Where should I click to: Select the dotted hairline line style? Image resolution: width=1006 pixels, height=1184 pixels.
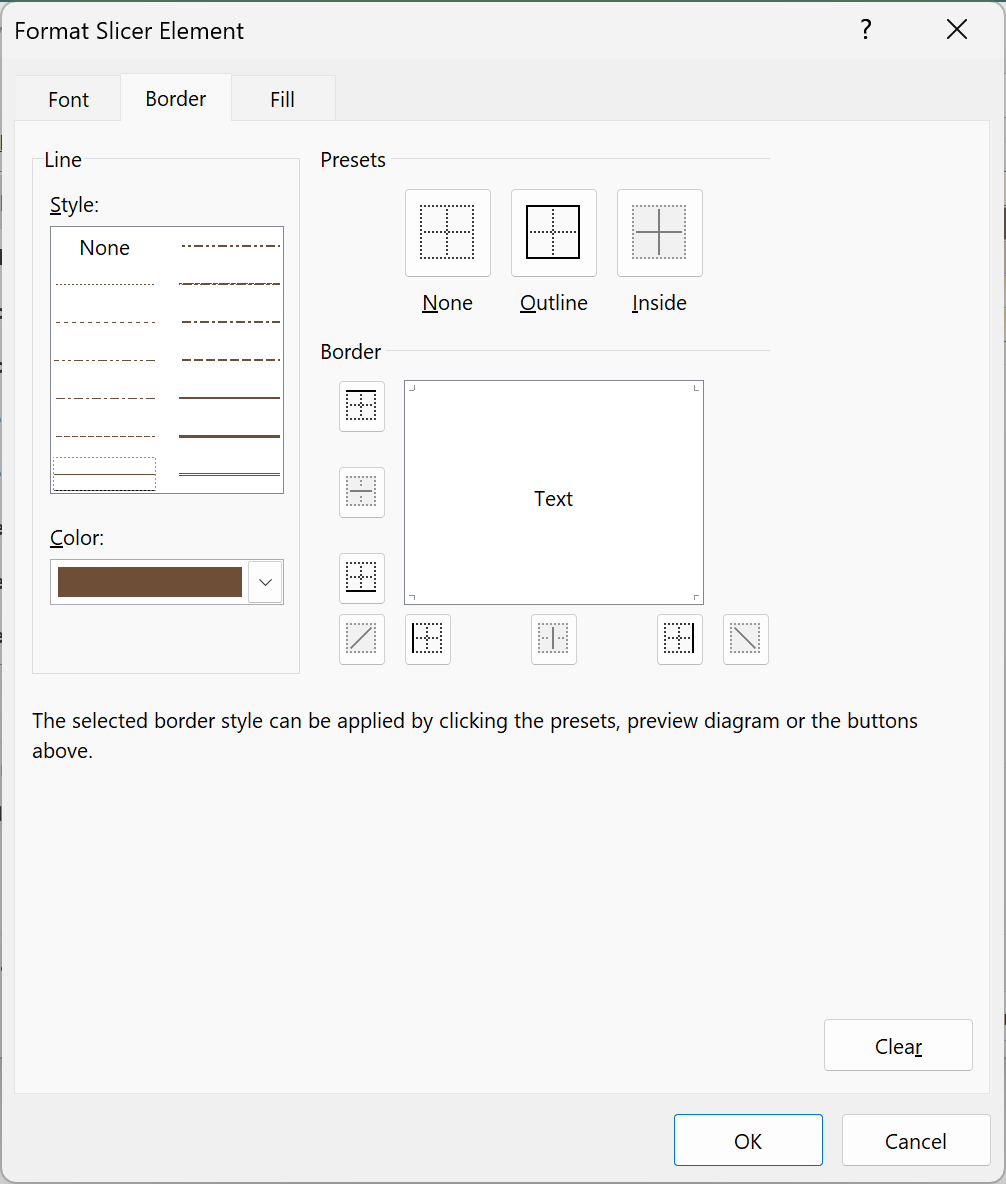click(x=104, y=285)
